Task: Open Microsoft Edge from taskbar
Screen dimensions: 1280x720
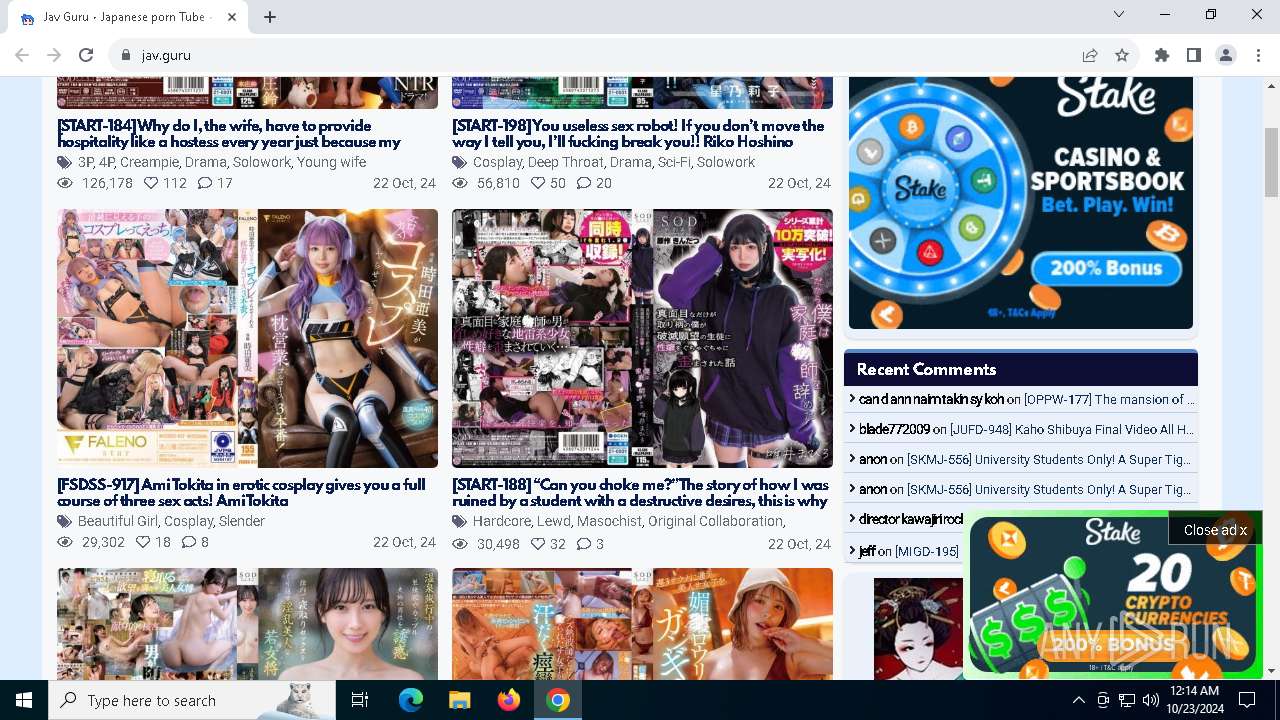Action: click(x=411, y=700)
